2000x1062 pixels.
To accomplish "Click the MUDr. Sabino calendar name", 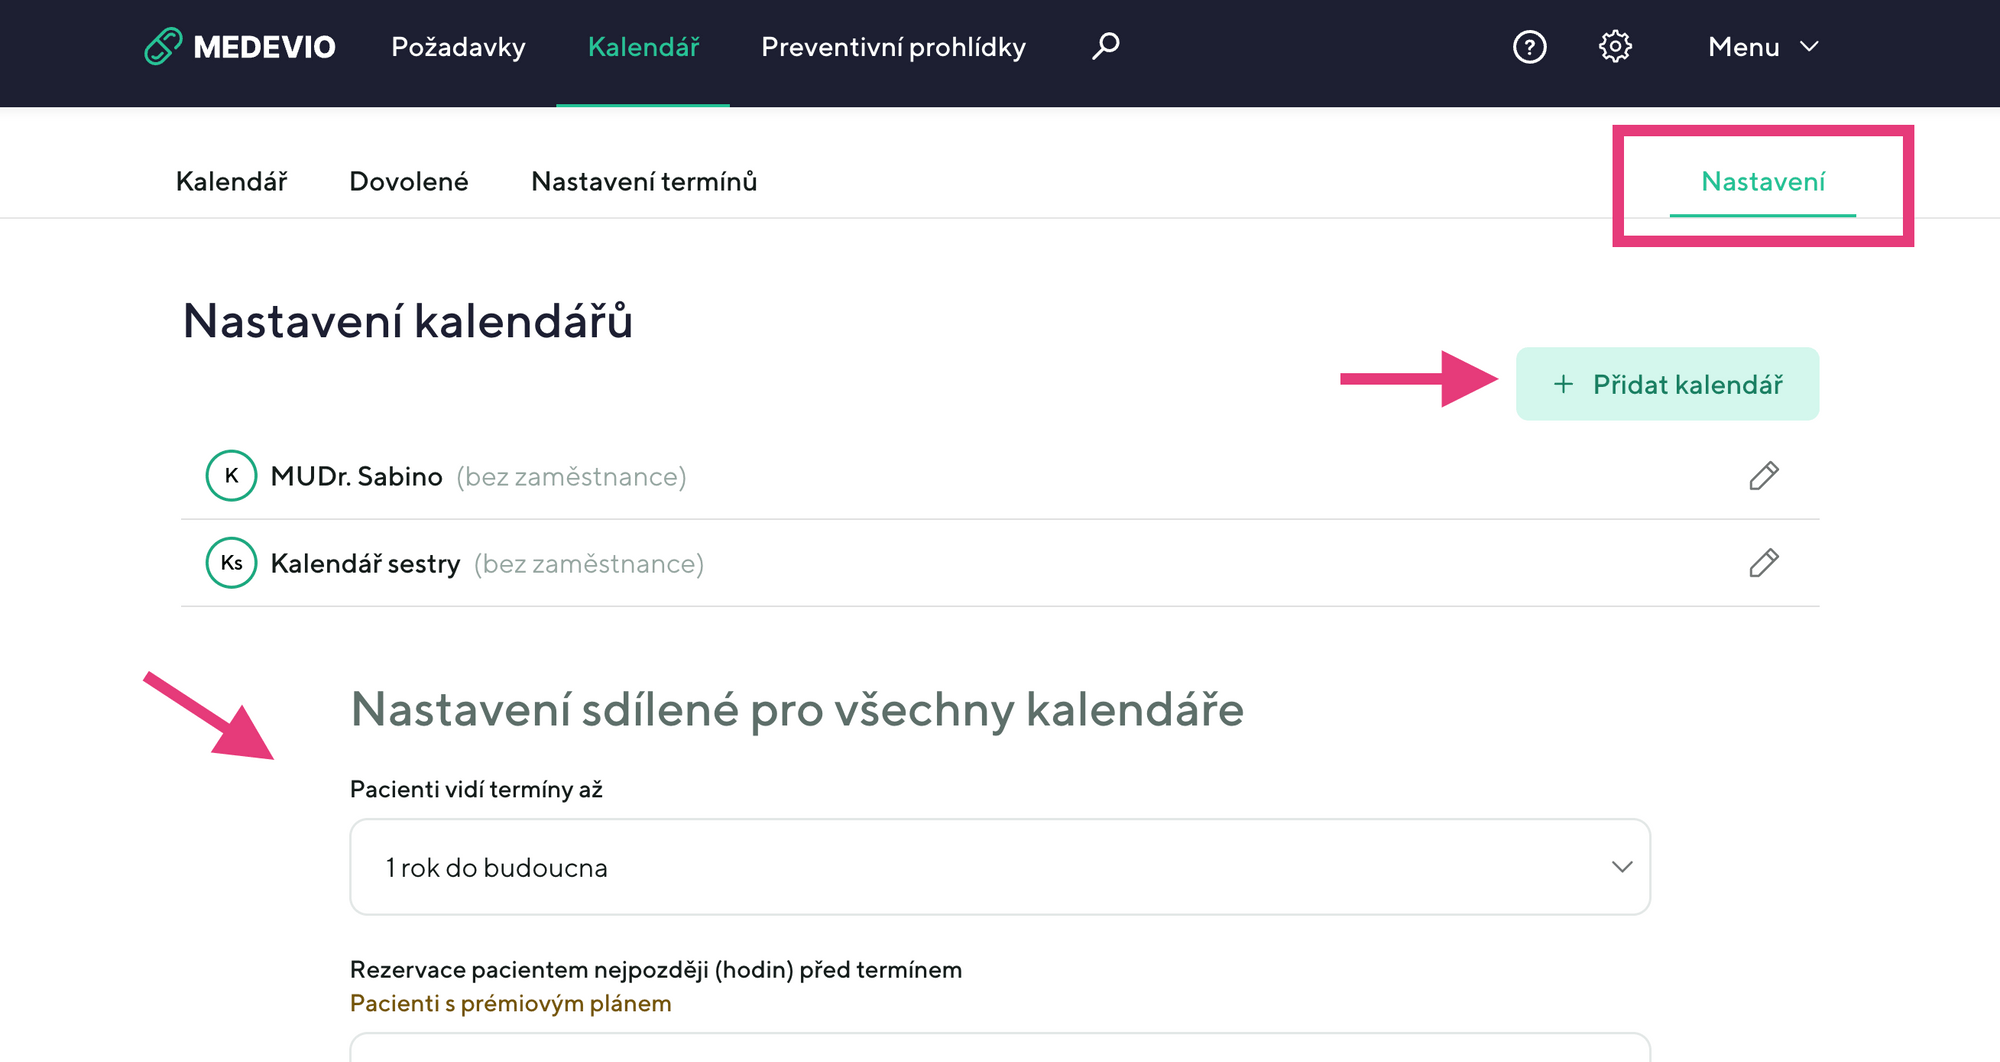I will (356, 476).
